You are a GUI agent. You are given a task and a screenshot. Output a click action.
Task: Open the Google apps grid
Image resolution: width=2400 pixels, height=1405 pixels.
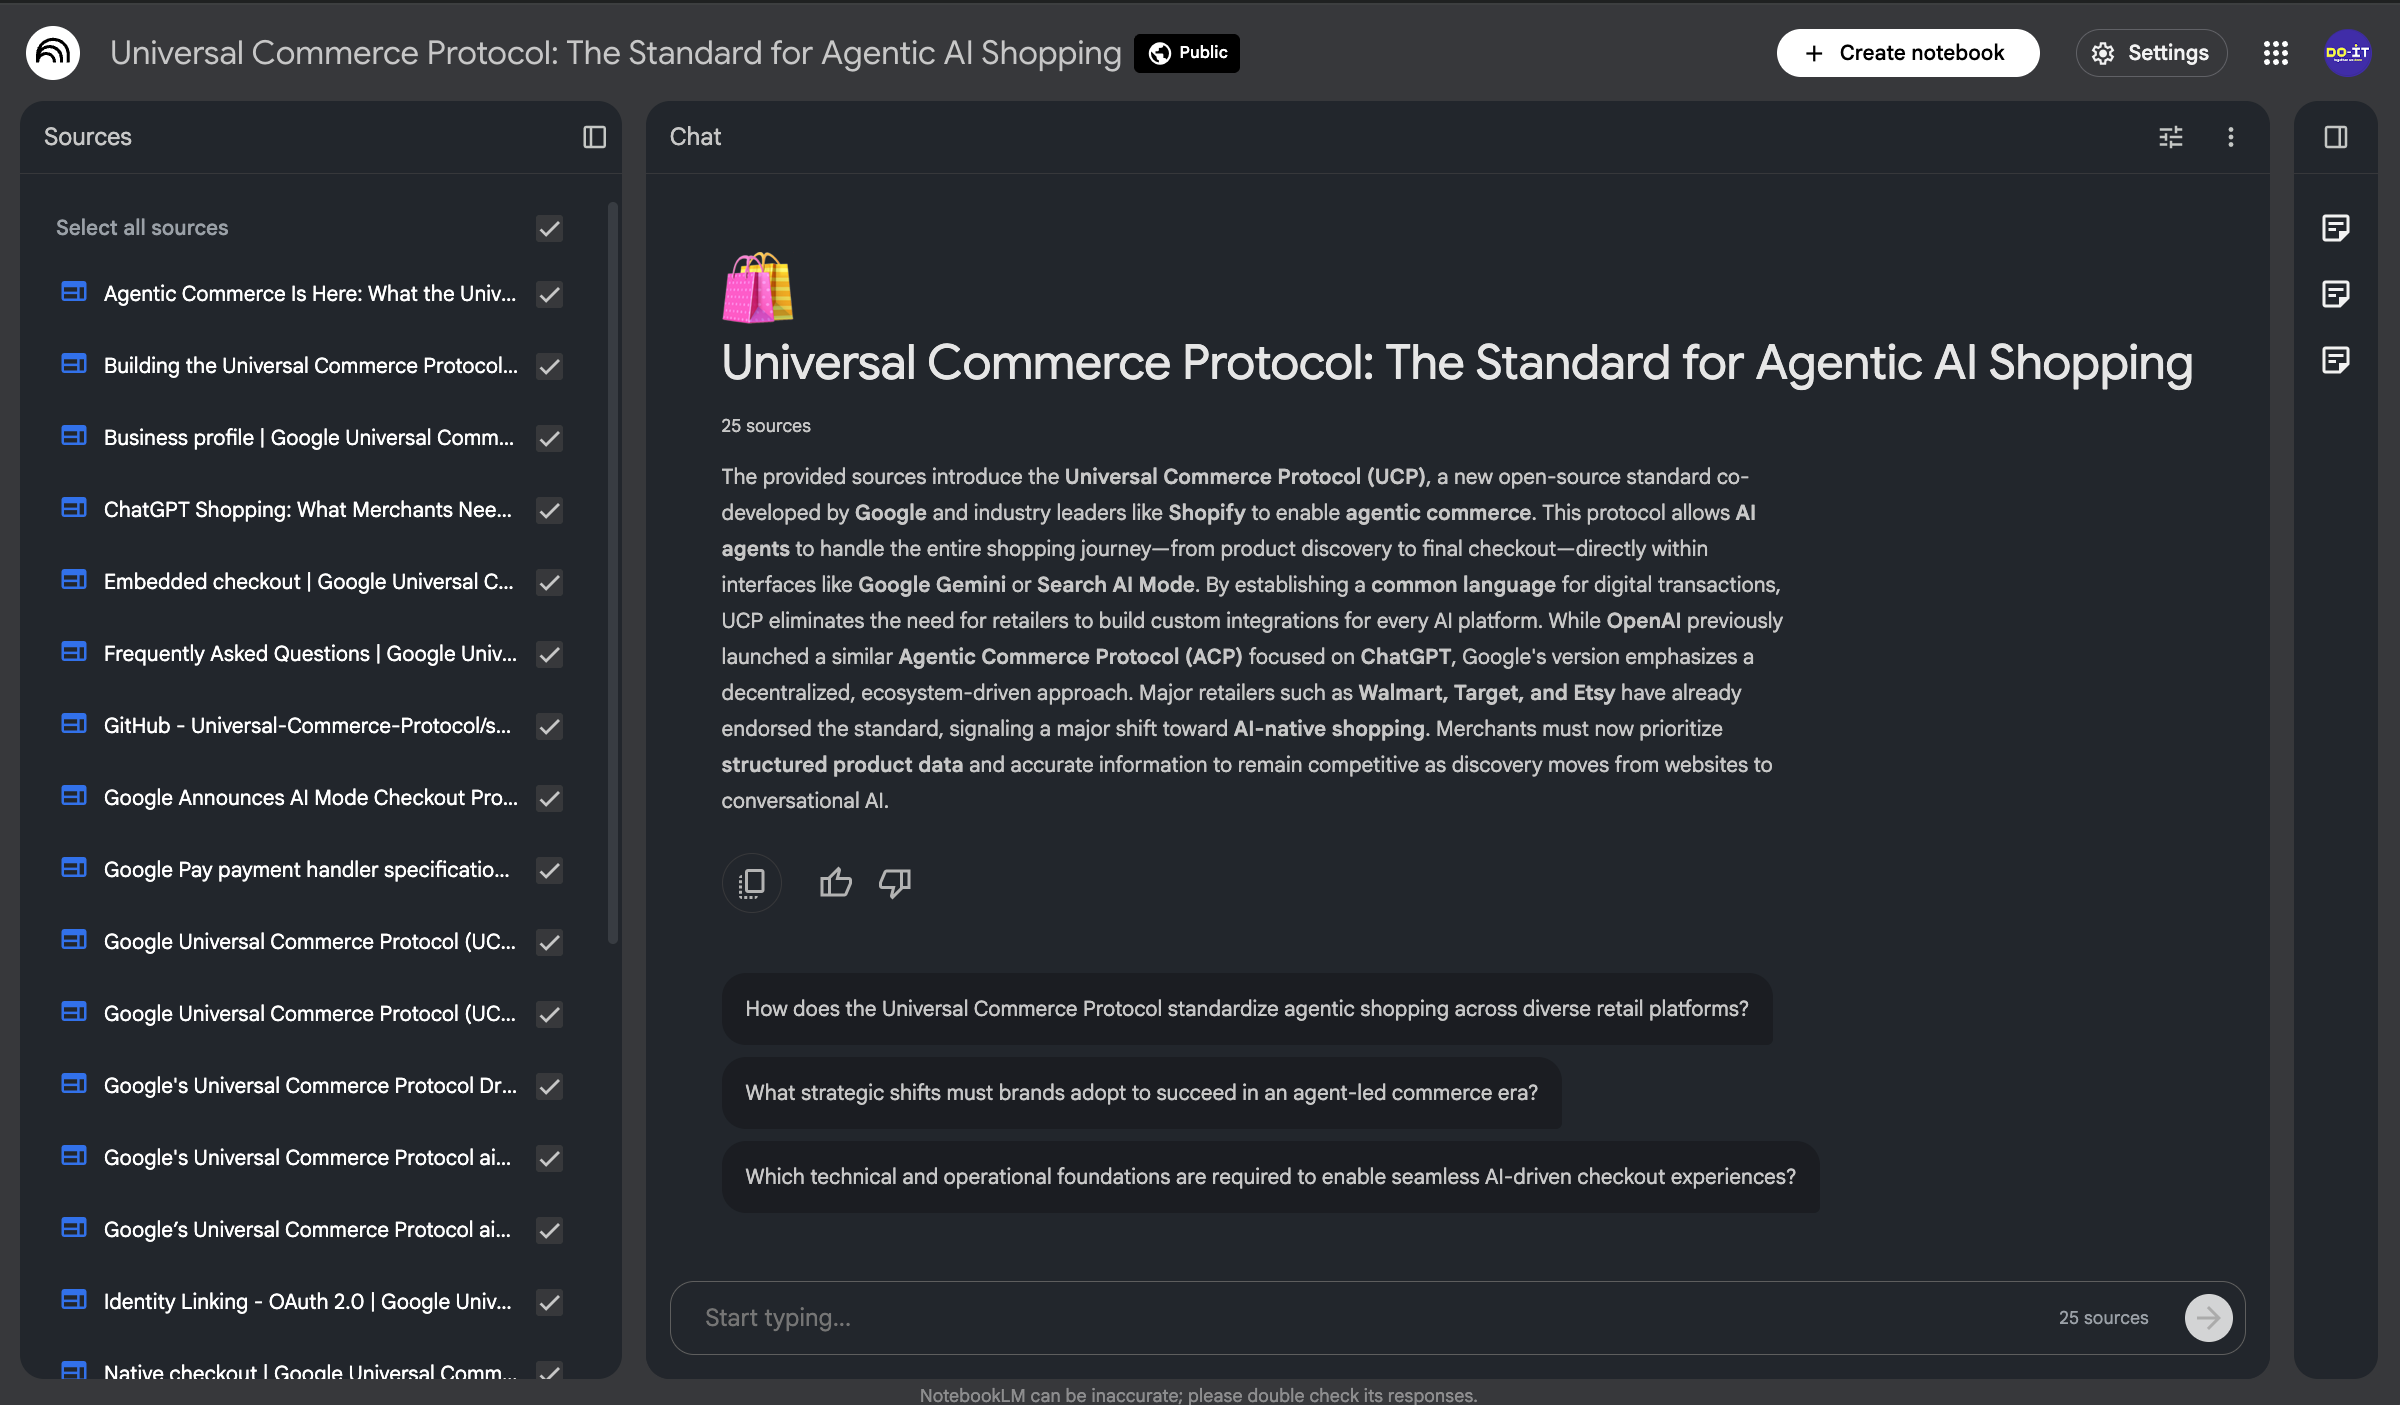tap(2275, 53)
